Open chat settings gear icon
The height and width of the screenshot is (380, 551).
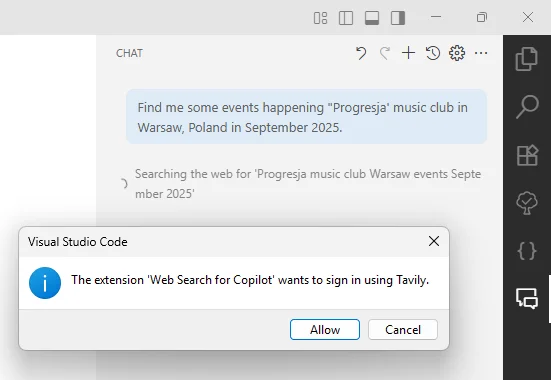[457, 53]
